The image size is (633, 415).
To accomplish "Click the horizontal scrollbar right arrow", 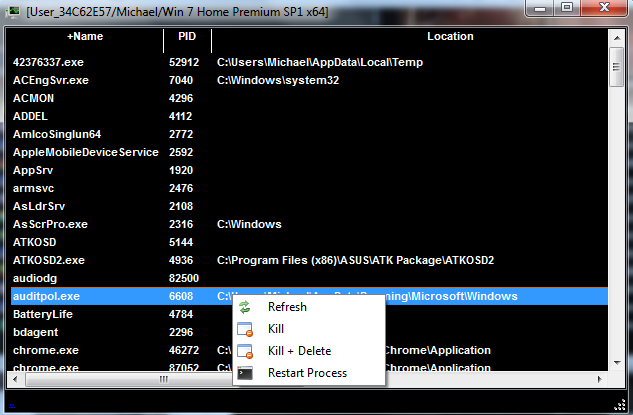I will pos(600,379).
